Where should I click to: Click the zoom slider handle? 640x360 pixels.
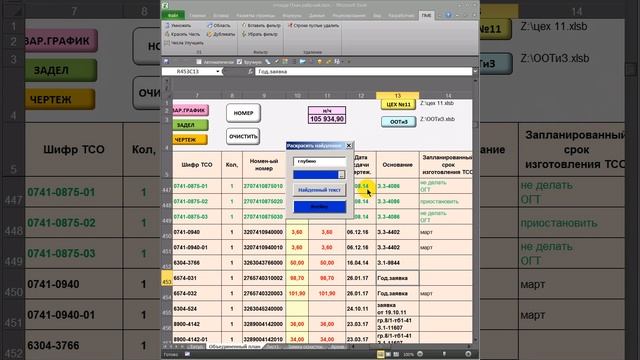coord(444,354)
